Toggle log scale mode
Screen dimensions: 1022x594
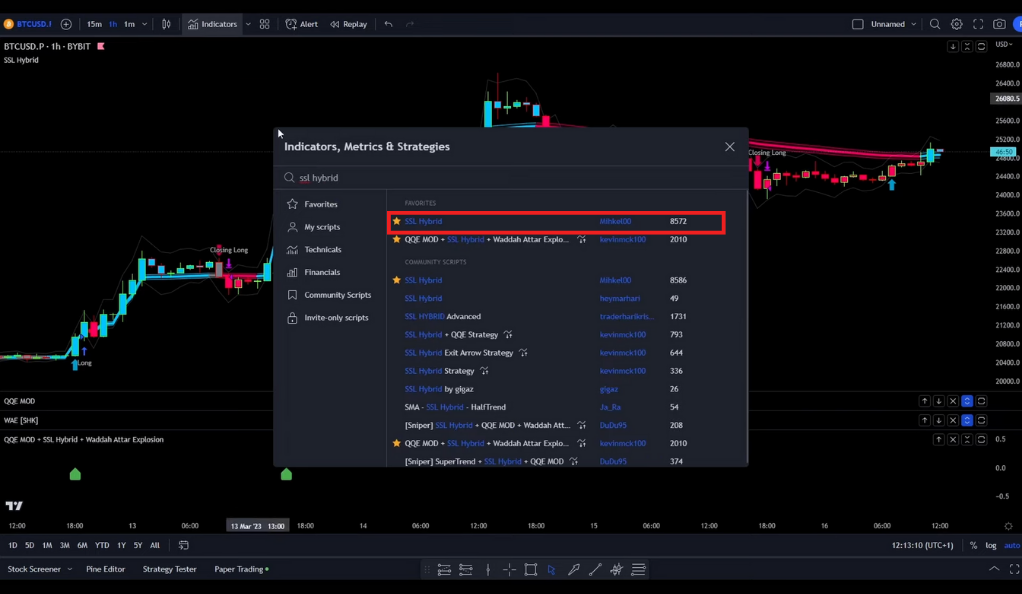[991, 545]
